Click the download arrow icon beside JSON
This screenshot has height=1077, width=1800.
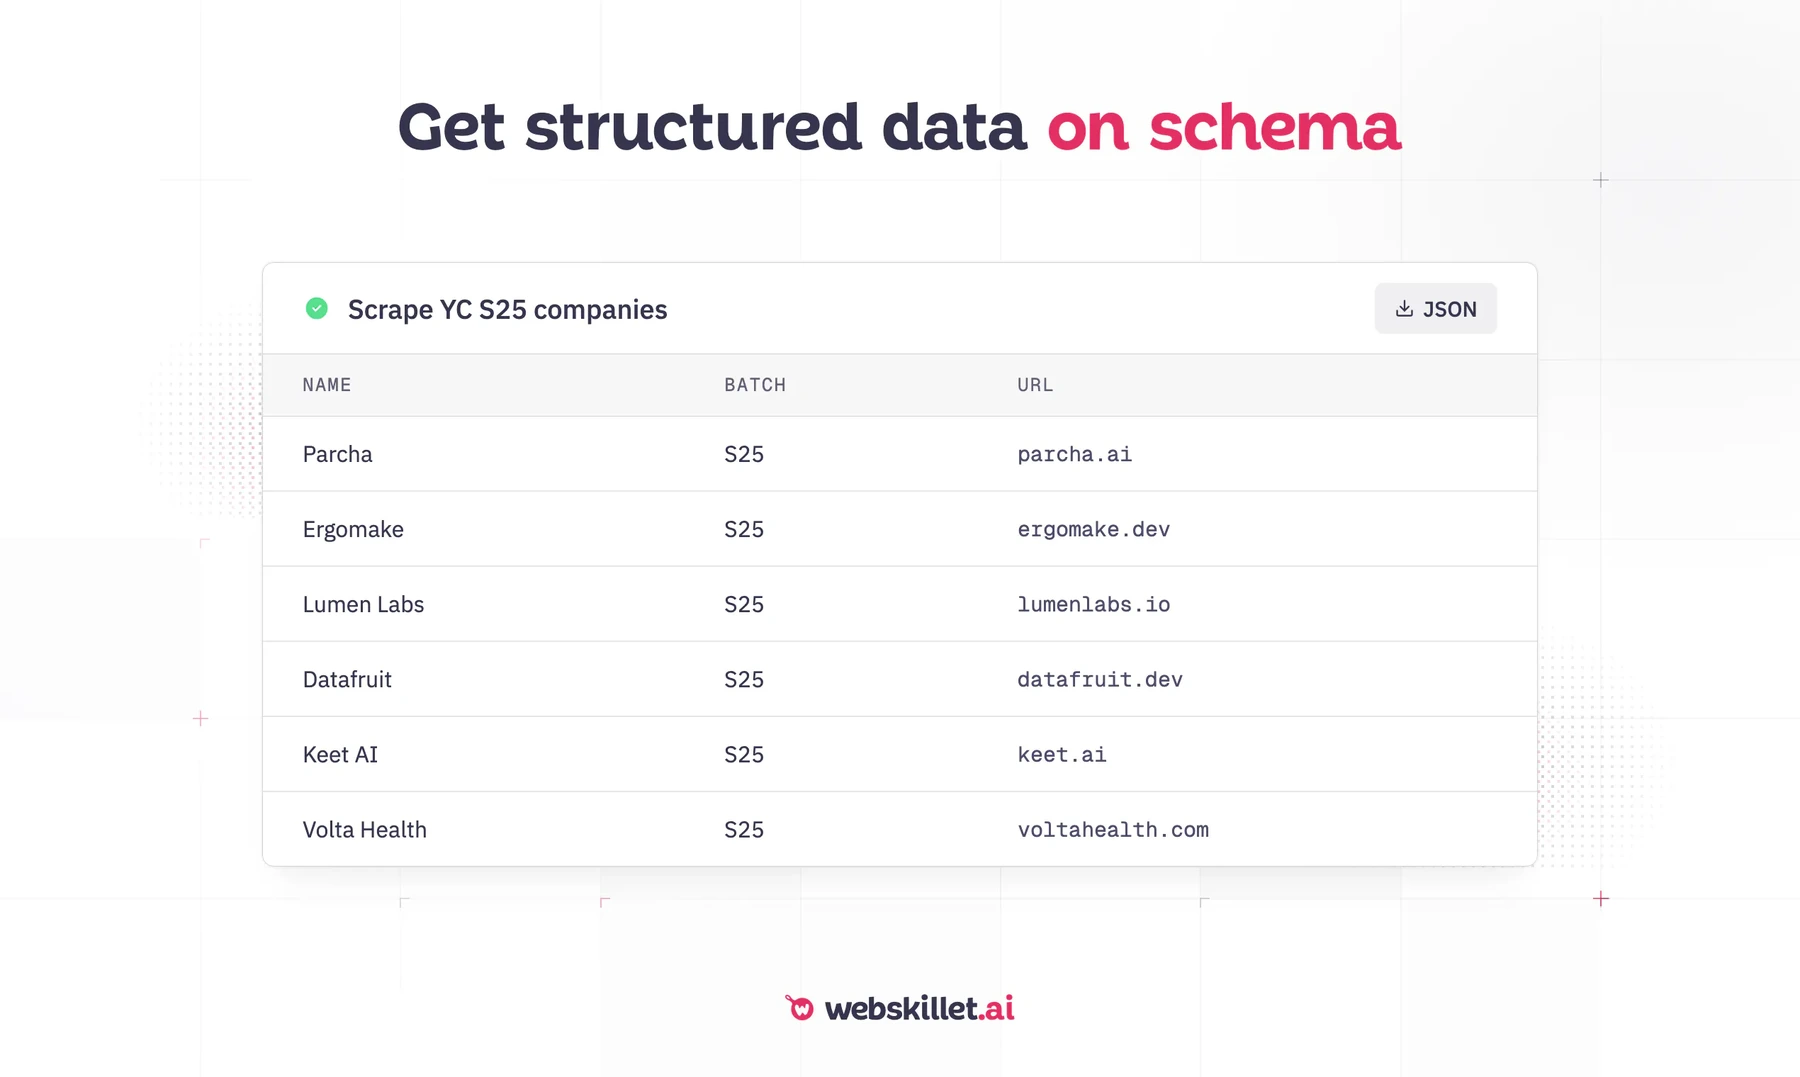coord(1404,309)
